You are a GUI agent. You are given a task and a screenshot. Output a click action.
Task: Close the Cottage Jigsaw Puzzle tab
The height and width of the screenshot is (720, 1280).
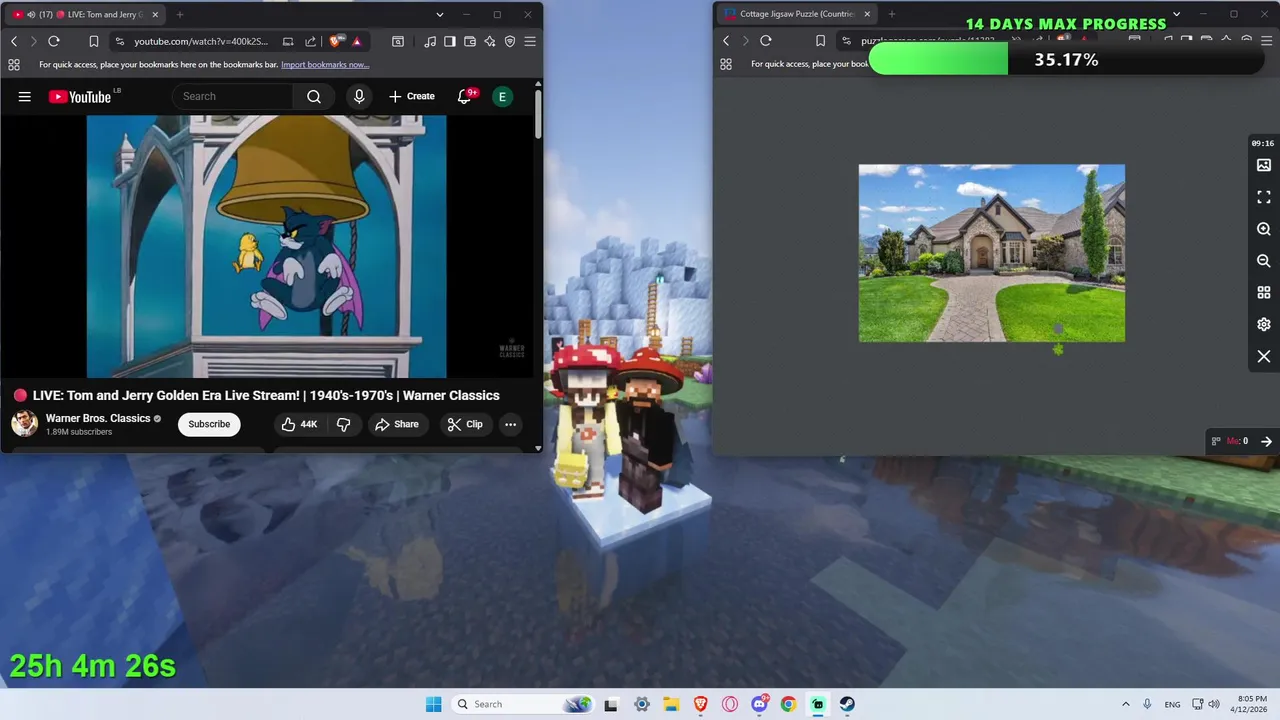point(867,15)
